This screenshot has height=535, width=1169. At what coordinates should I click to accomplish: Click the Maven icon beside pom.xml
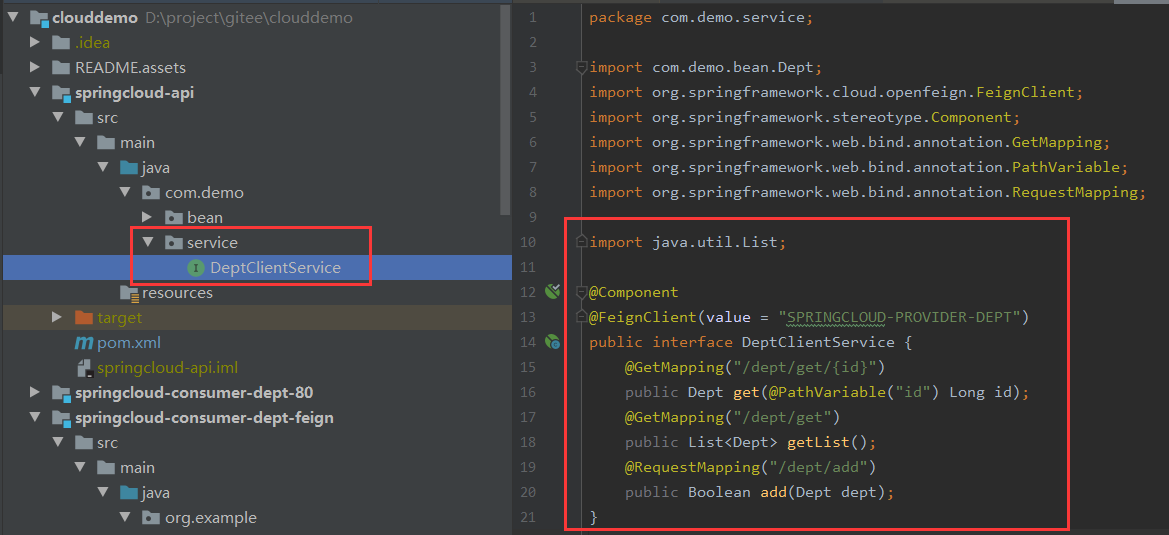point(84,343)
